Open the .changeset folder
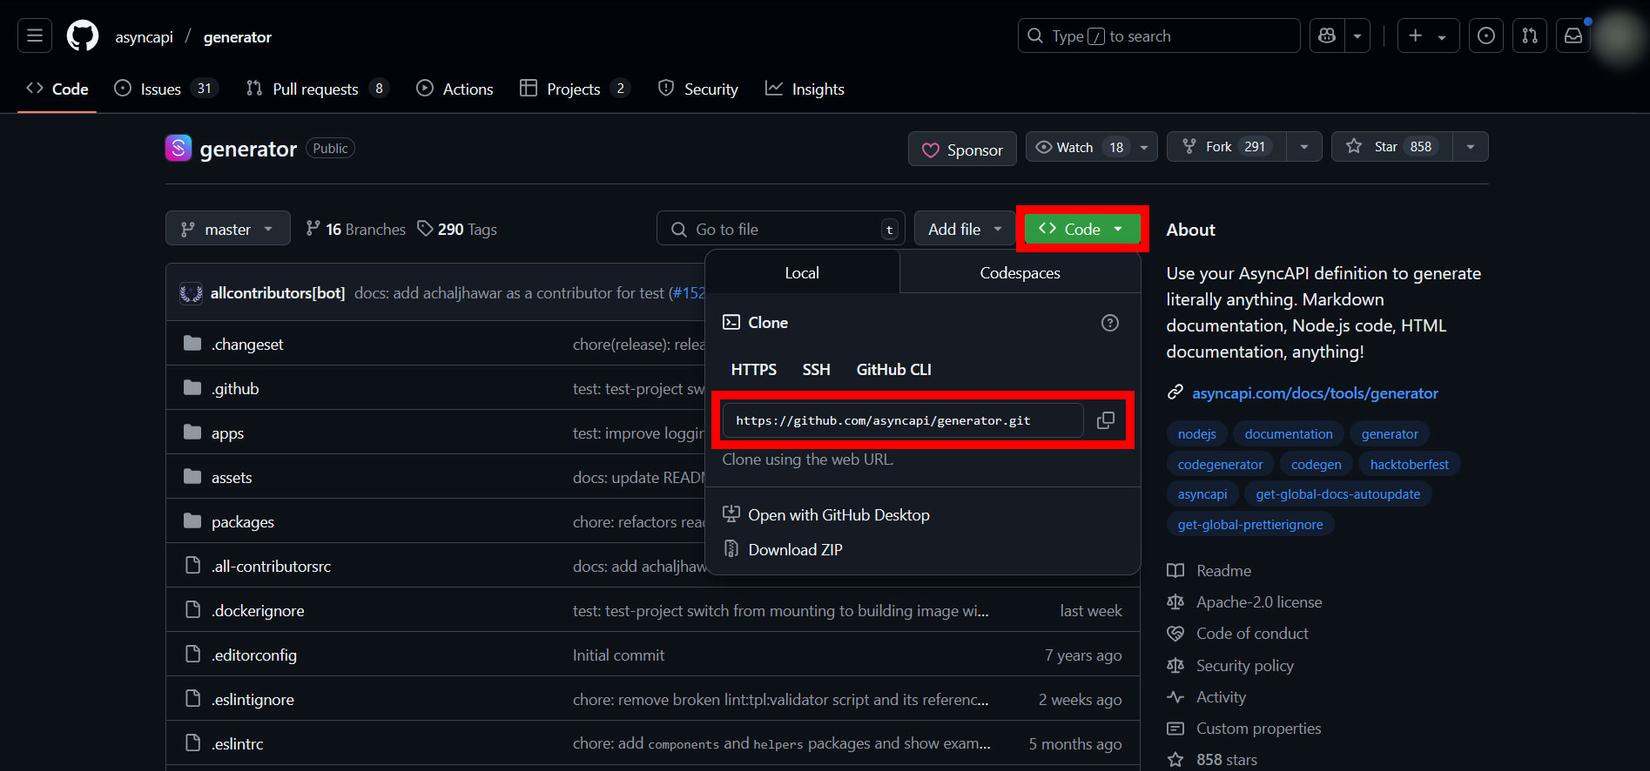The width and height of the screenshot is (1650, 771). [x=247, y=344]
